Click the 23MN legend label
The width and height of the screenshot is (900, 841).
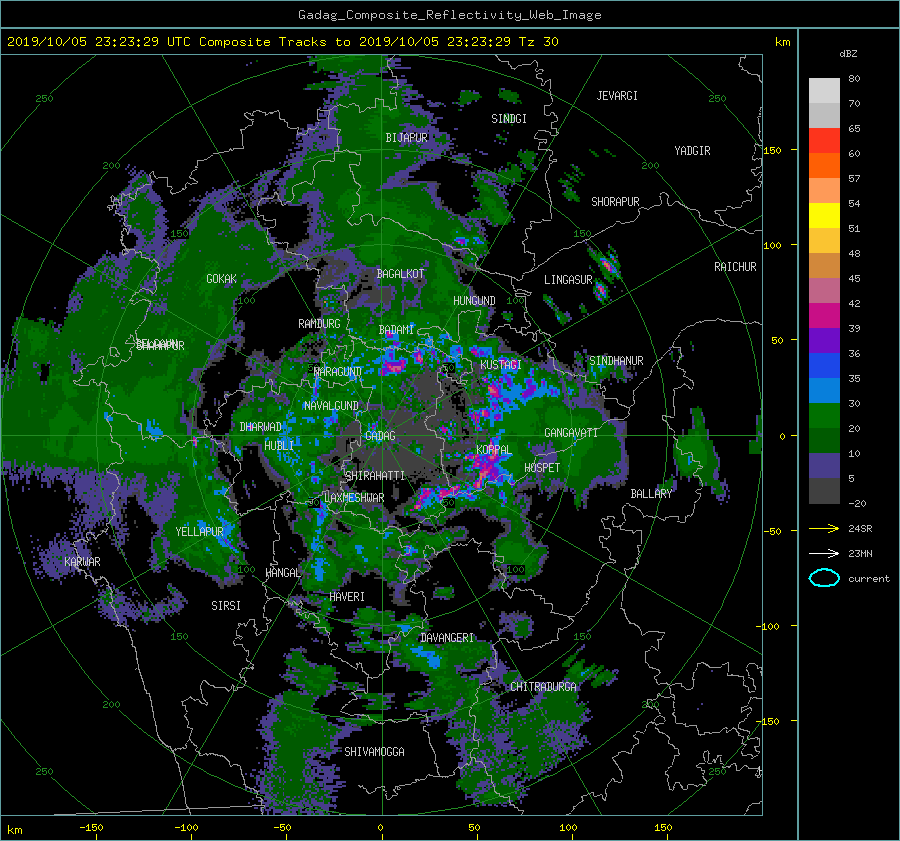tap(860, 553)
